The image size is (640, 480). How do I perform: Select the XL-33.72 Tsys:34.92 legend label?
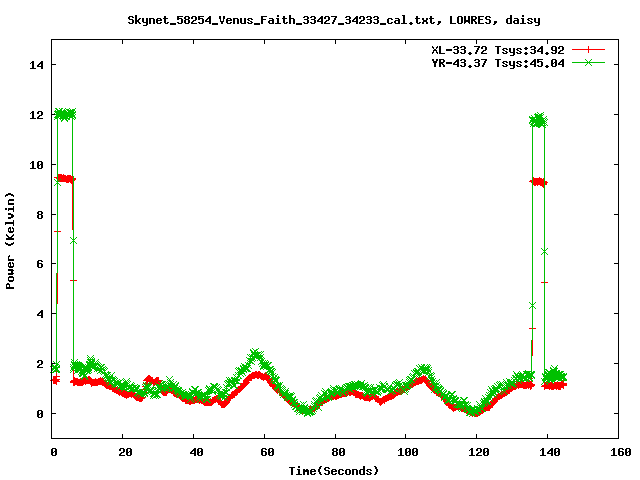[x=498, y=50]
